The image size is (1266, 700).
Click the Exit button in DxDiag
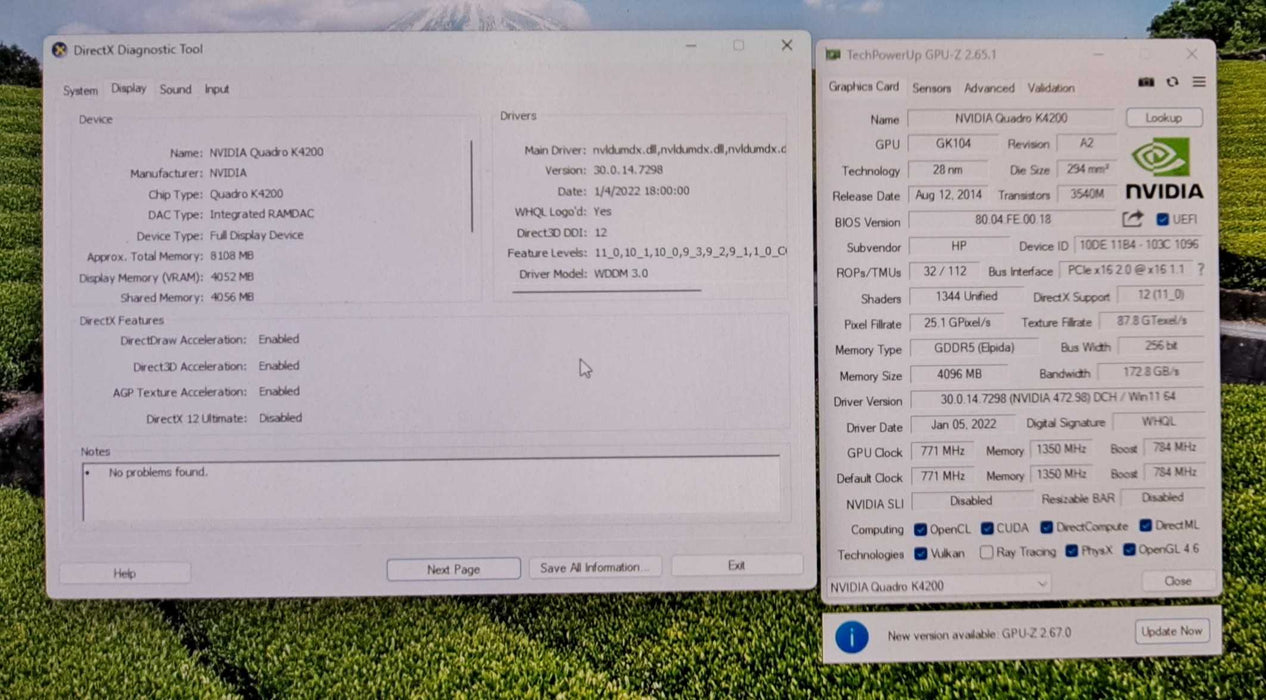(x=736, y=565)
